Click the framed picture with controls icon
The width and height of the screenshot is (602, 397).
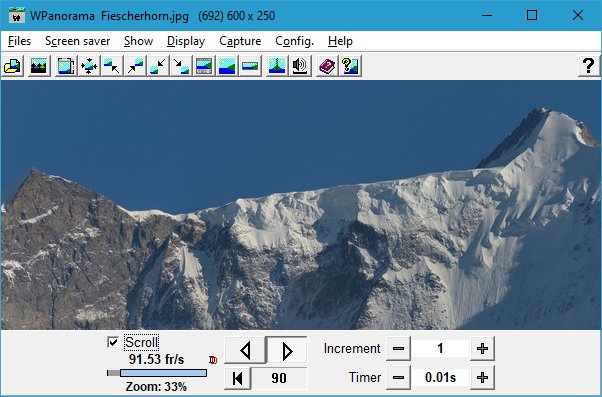pos(204,66)
